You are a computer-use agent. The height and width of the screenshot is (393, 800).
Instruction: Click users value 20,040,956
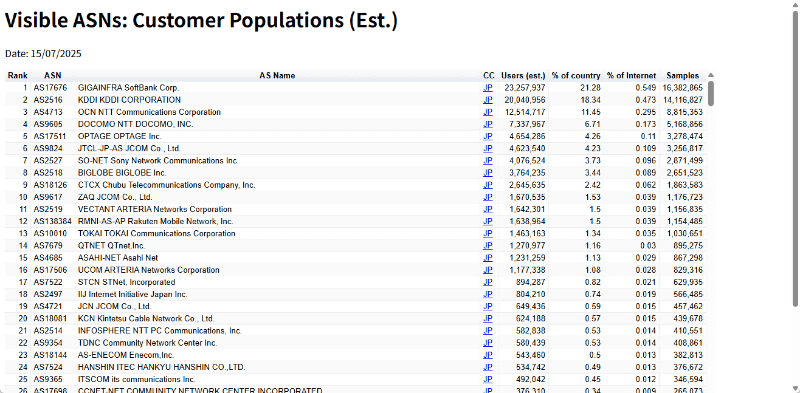pyautogui.click(x=525, y=100)
